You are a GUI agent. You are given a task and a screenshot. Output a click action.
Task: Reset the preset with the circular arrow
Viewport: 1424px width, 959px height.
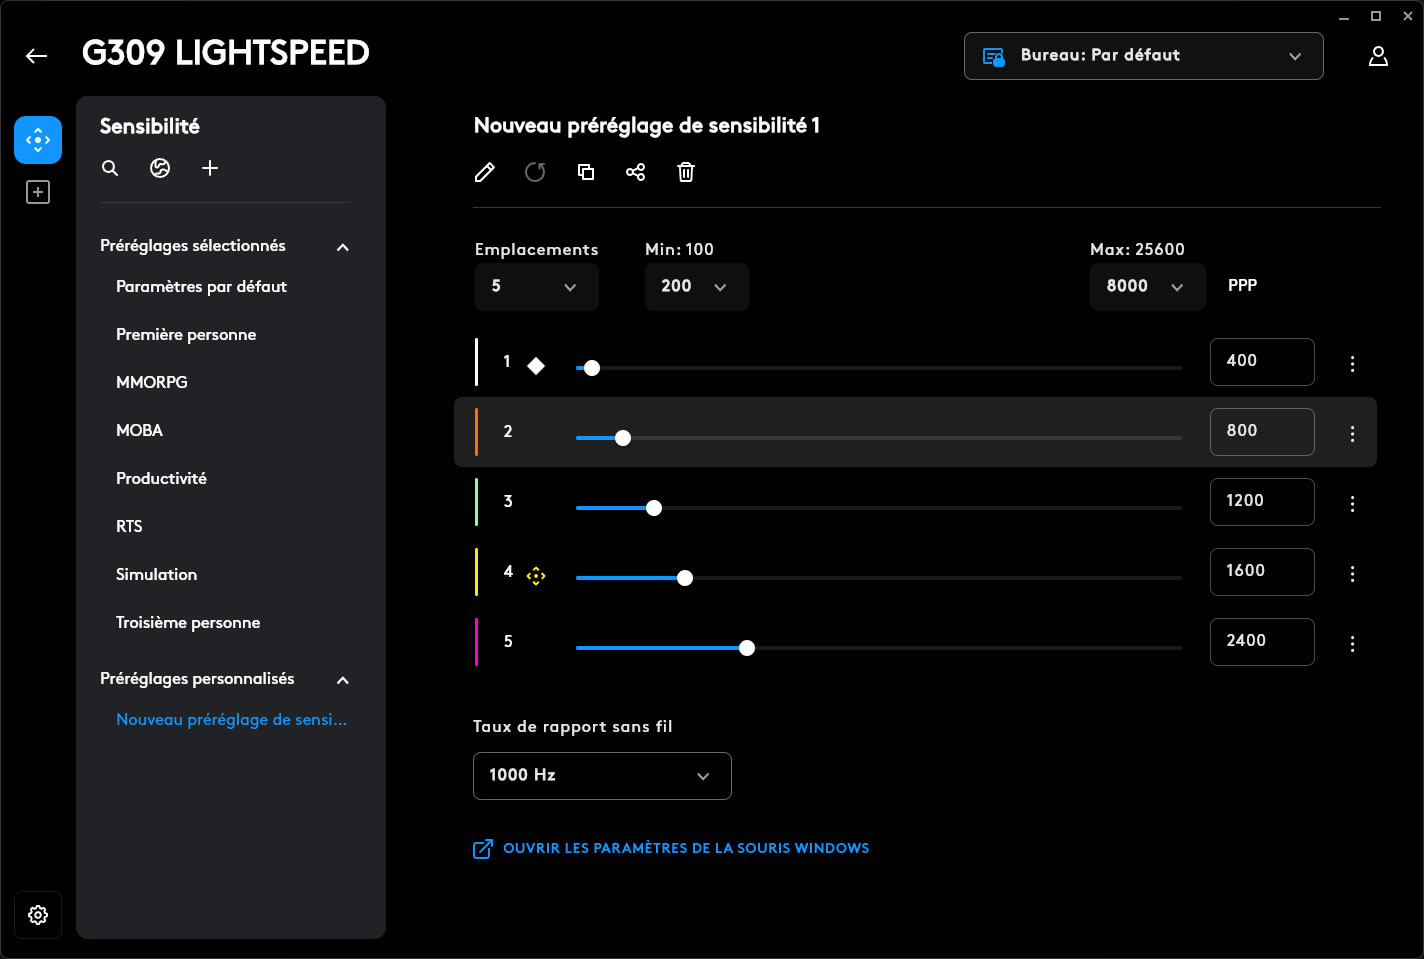[x=535, y=172]
